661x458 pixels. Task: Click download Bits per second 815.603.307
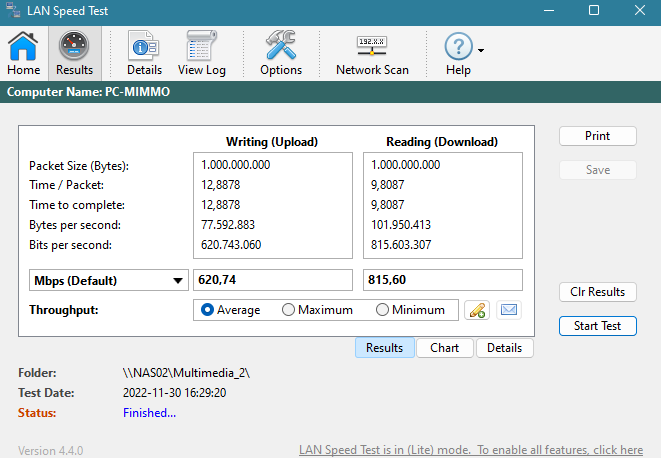click(400, 245)
